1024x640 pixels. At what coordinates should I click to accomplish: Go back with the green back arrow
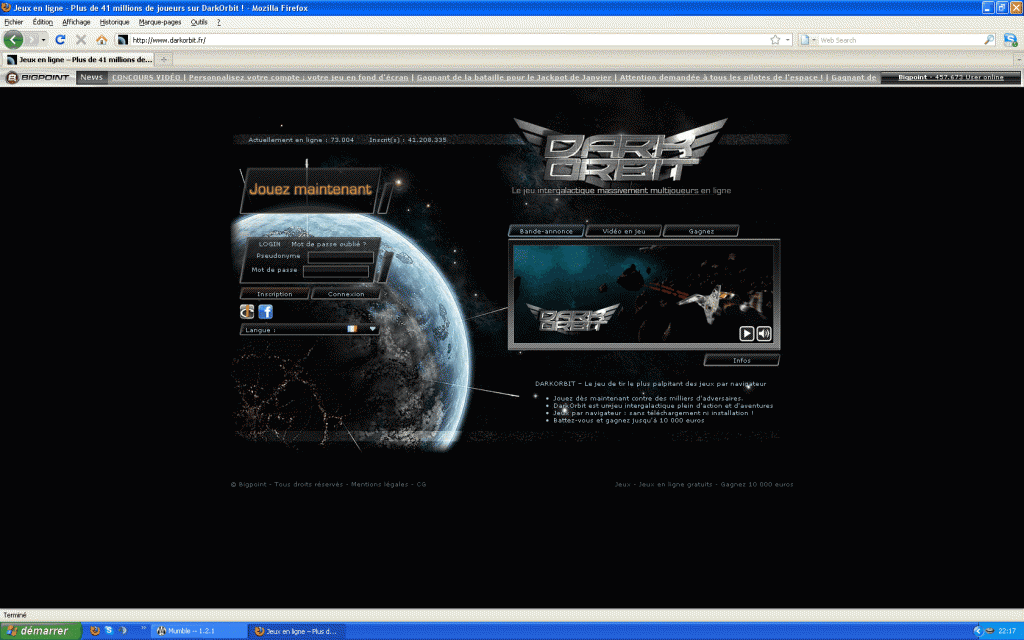pos(13,40)
